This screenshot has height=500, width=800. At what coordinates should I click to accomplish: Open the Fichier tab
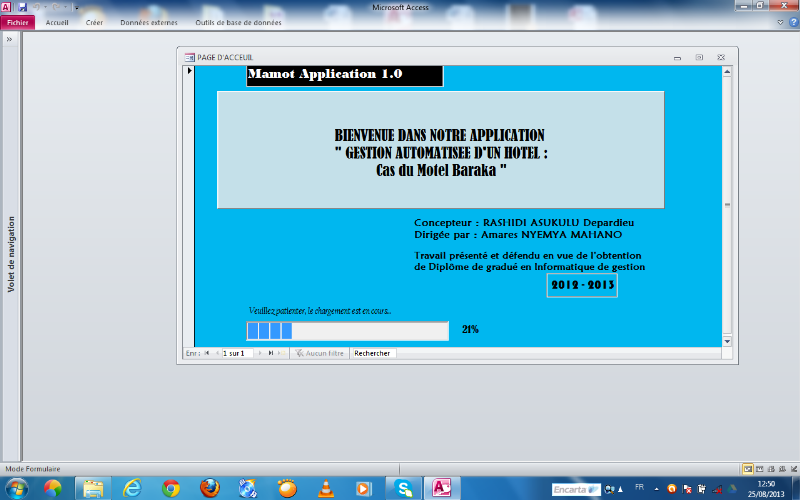[18, 22]
